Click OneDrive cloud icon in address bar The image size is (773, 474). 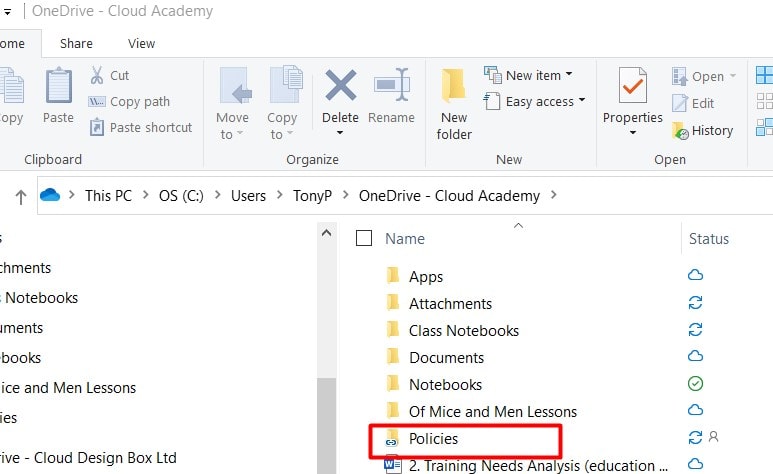coord(50,195)
